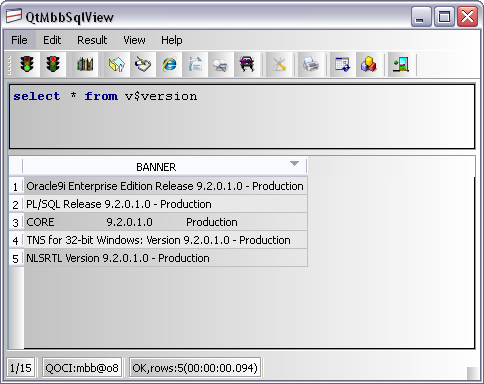Click the pencil and notepad toolbar icon
The height and width of the screenshot is (384, 484).
(x=143, y=64)
